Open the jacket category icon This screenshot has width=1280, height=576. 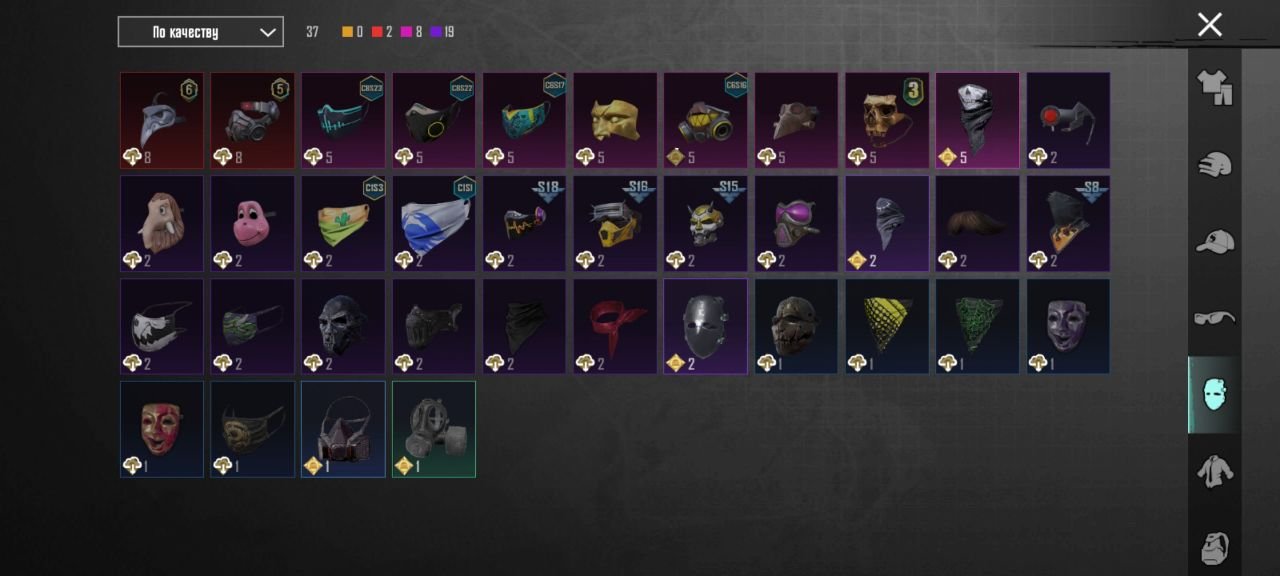point(1214,471)
